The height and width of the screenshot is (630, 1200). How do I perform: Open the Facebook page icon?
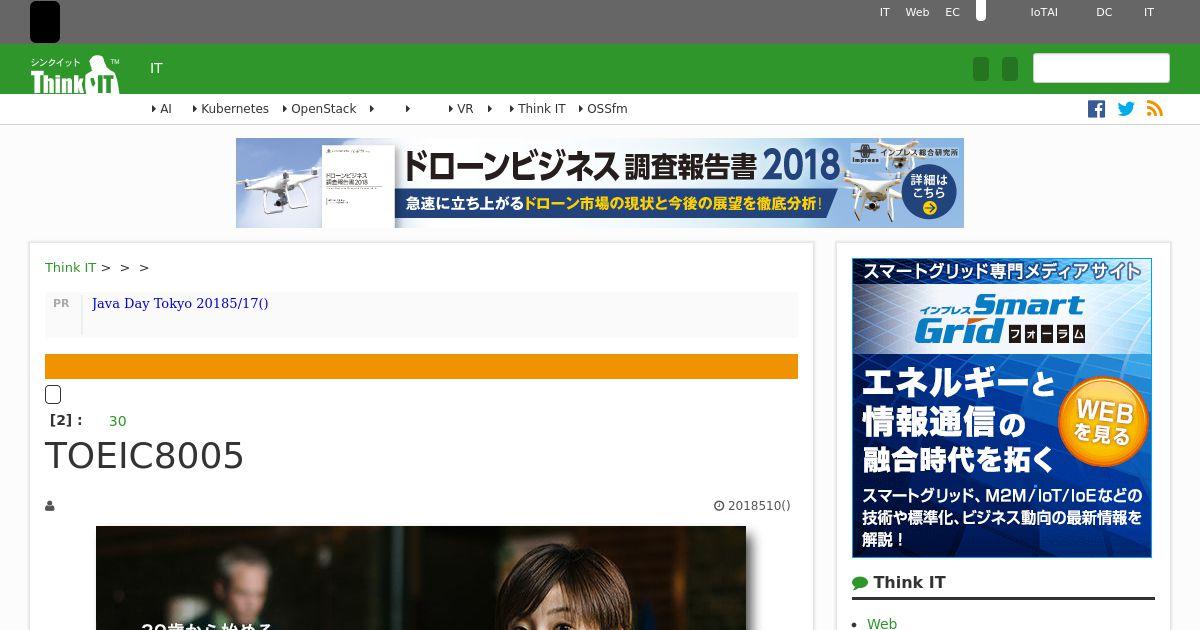pos(1096,109)
